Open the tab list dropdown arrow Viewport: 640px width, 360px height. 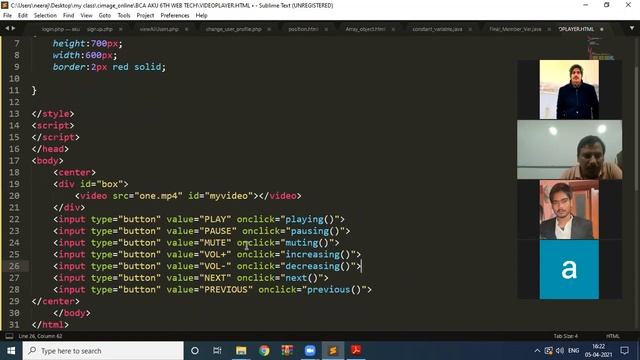[x=632, y=29]
